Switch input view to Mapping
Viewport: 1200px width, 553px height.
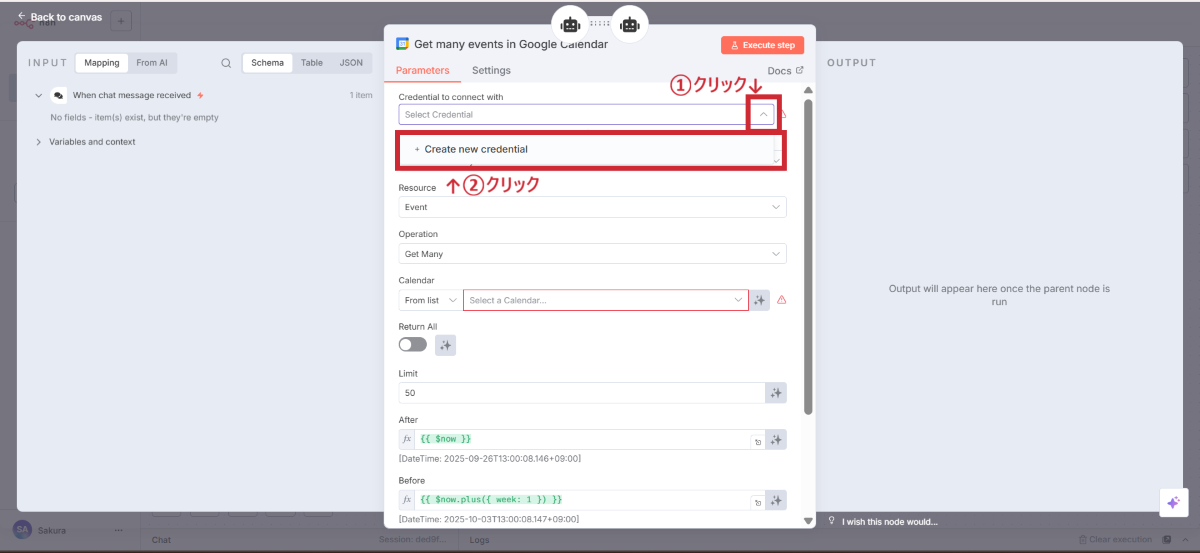(102, 63)
